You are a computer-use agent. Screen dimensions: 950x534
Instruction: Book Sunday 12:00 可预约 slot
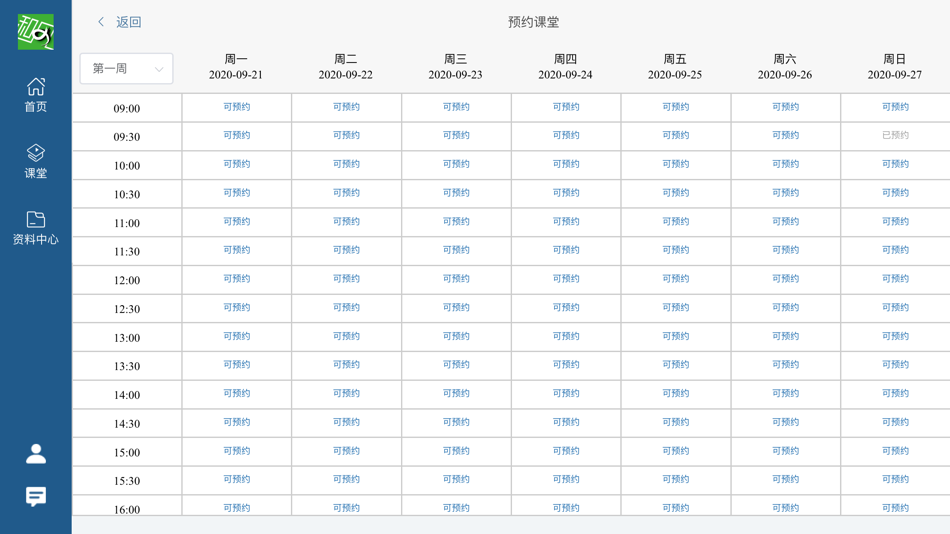point(895,279)
